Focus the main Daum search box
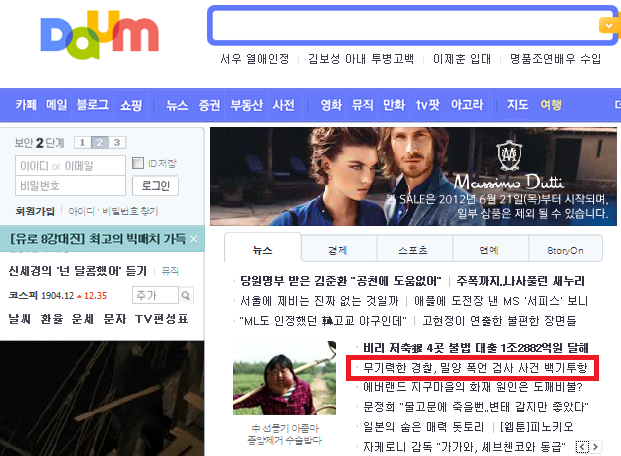621x456 pixels. (406, 26)
